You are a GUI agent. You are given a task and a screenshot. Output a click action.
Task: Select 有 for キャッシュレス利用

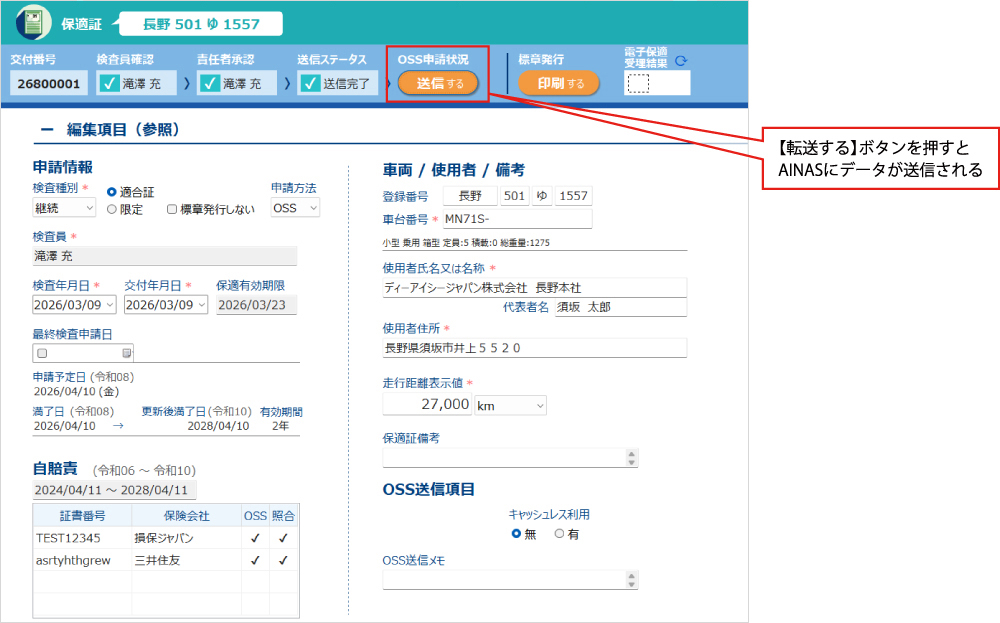(x=559, y=534)
